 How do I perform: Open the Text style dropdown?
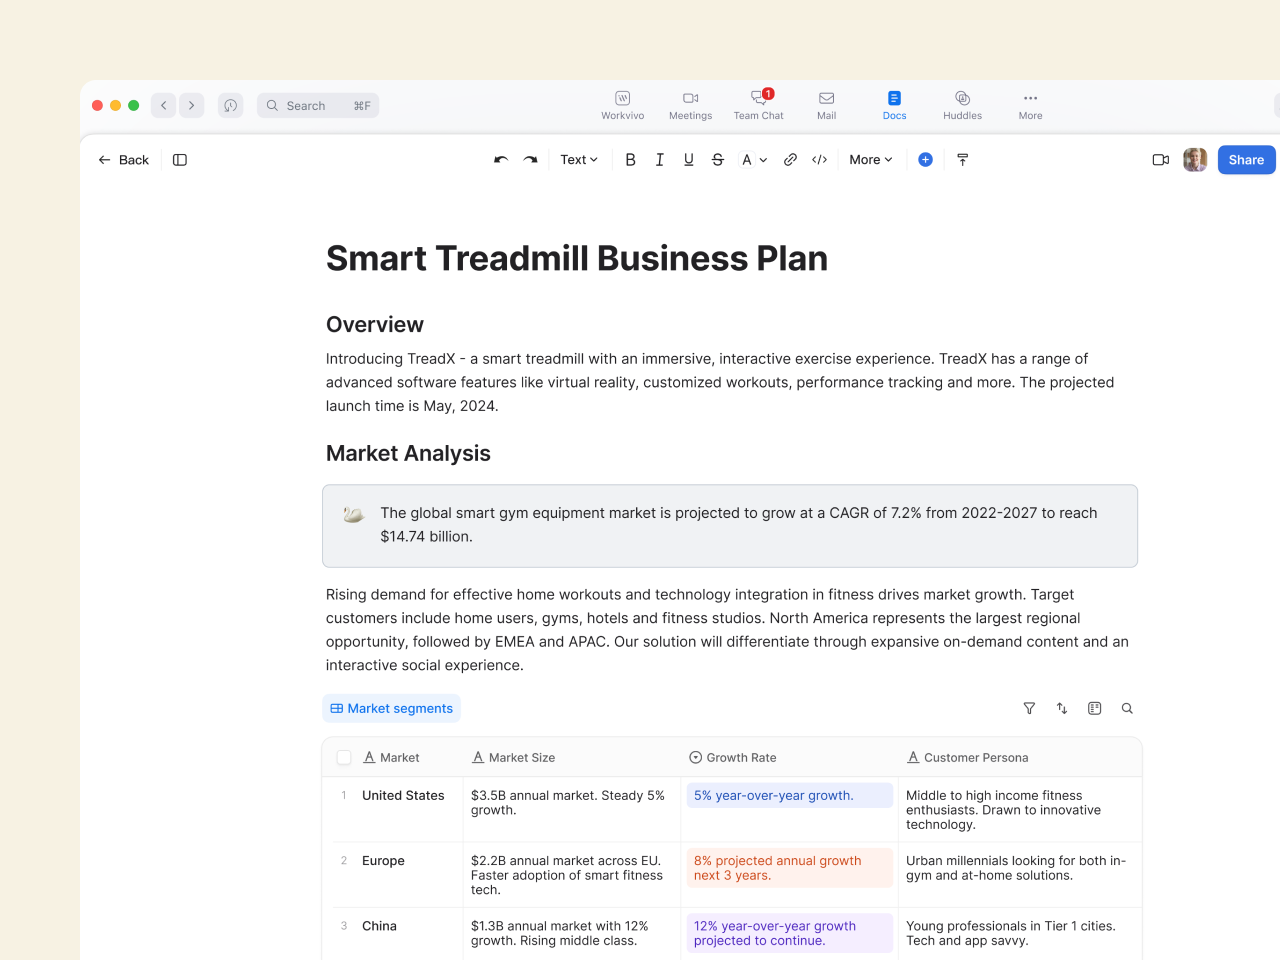tap(579, 160)
